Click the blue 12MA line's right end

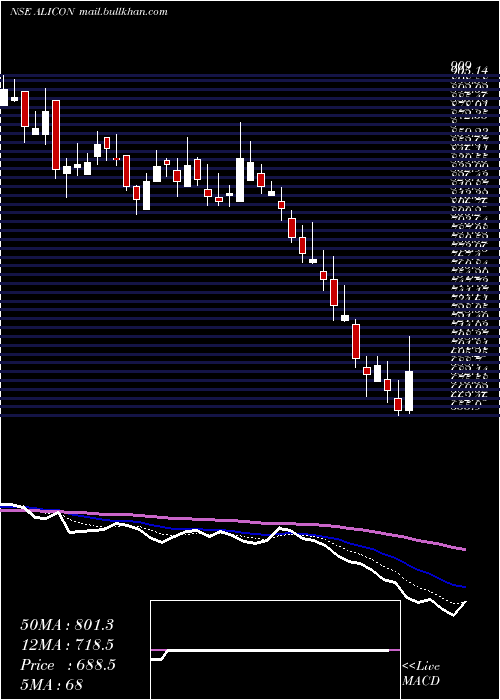pos(464,586)
